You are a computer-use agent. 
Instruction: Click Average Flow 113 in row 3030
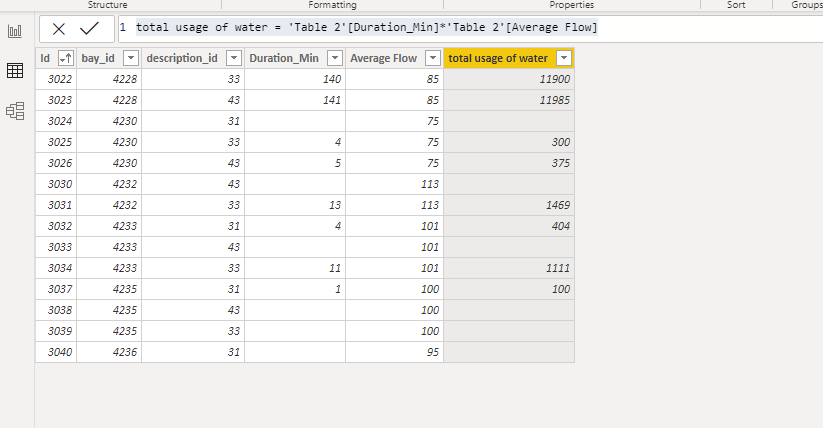coord(395,184)
